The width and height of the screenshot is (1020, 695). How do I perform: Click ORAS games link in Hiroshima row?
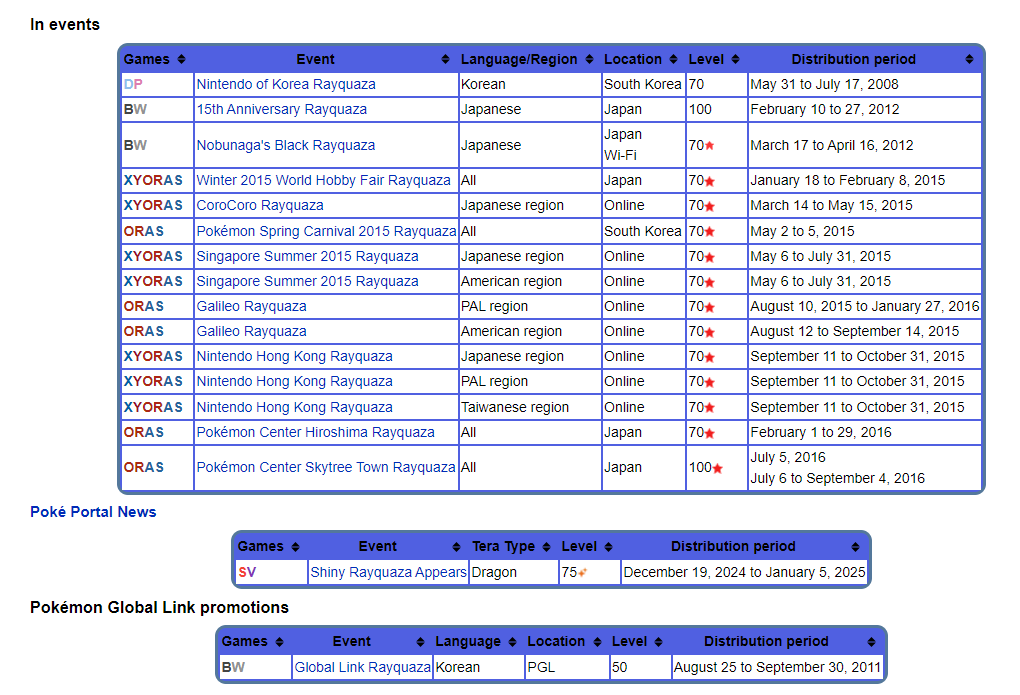(144, 433)
